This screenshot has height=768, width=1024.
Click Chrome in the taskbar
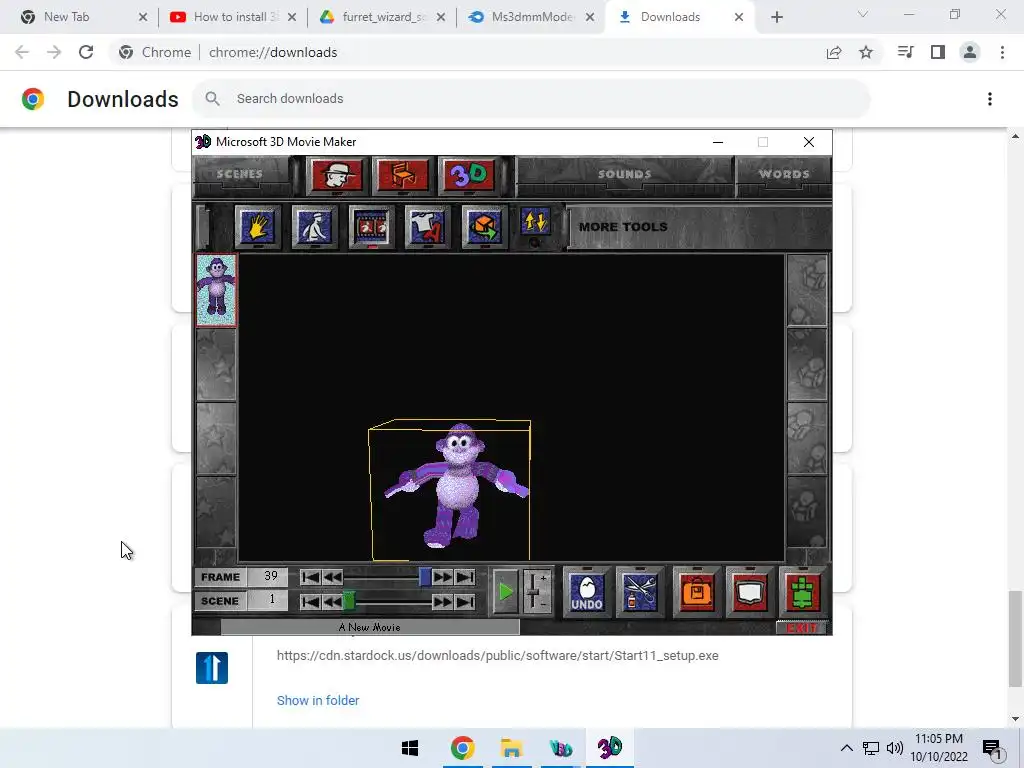pyautogui.click(x=462, y=748)
